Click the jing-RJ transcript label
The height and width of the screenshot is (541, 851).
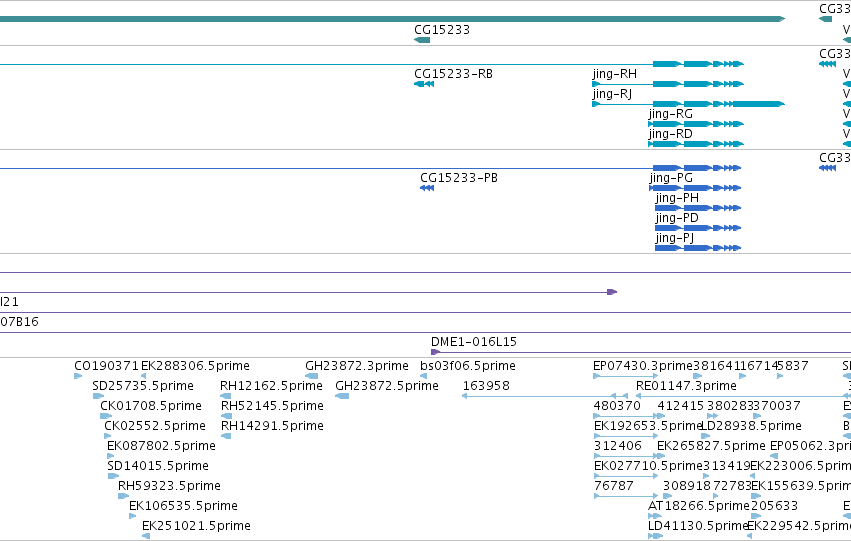pyautogui.click(x=612, y=94)
